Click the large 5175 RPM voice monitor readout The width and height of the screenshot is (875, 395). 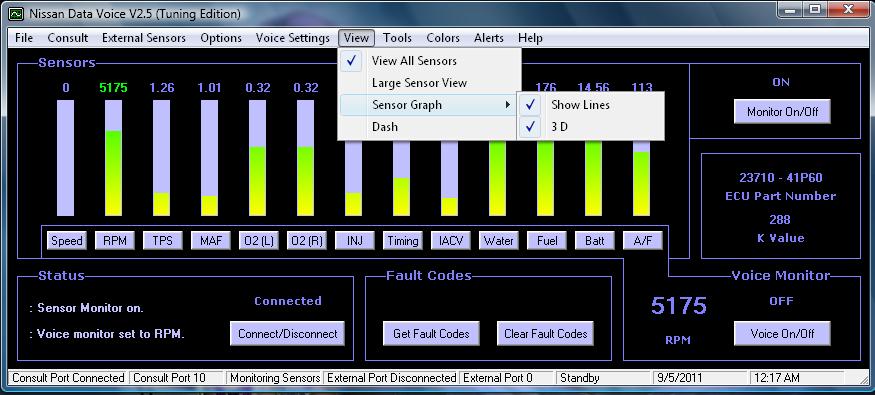679,306
